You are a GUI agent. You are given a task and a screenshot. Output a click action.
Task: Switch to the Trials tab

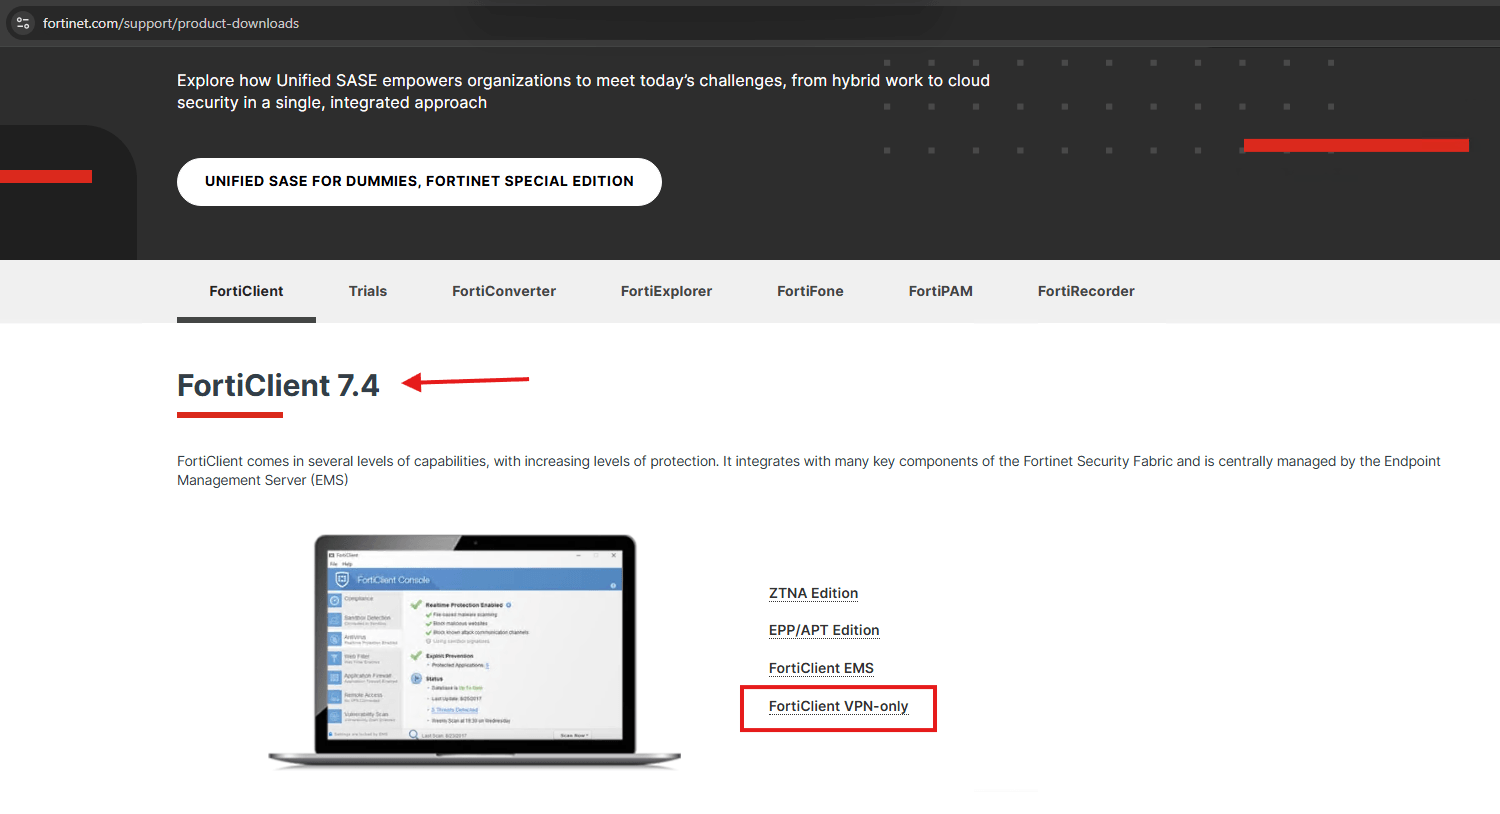point(368,291)
